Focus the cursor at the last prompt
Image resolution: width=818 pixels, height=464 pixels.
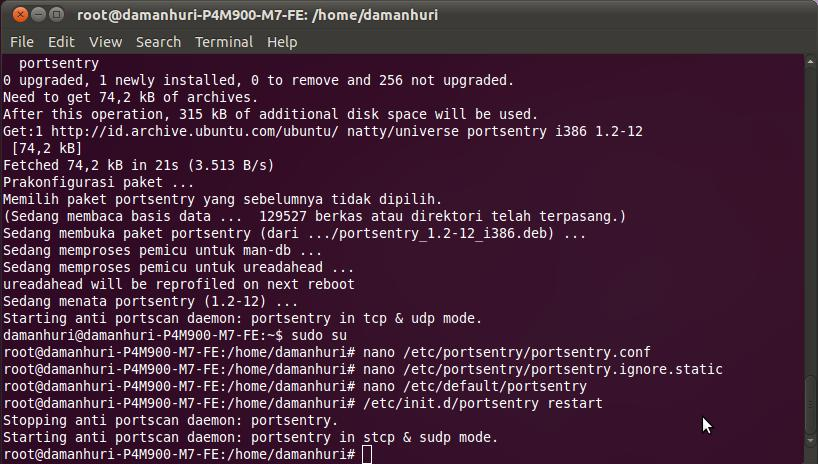click(x=367, y=455)
